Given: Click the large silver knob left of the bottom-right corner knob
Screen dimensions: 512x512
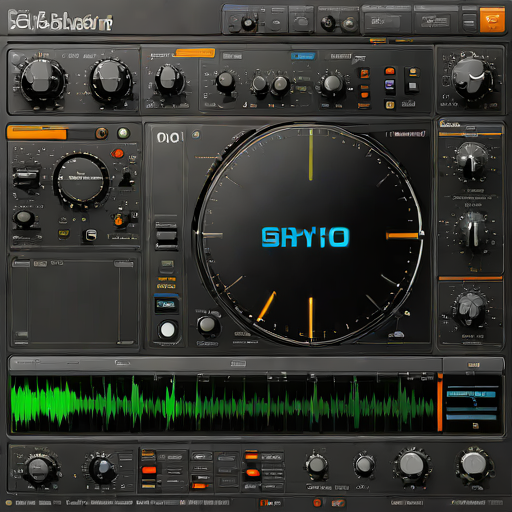Looking at the screenshot, I should point(412,465).
